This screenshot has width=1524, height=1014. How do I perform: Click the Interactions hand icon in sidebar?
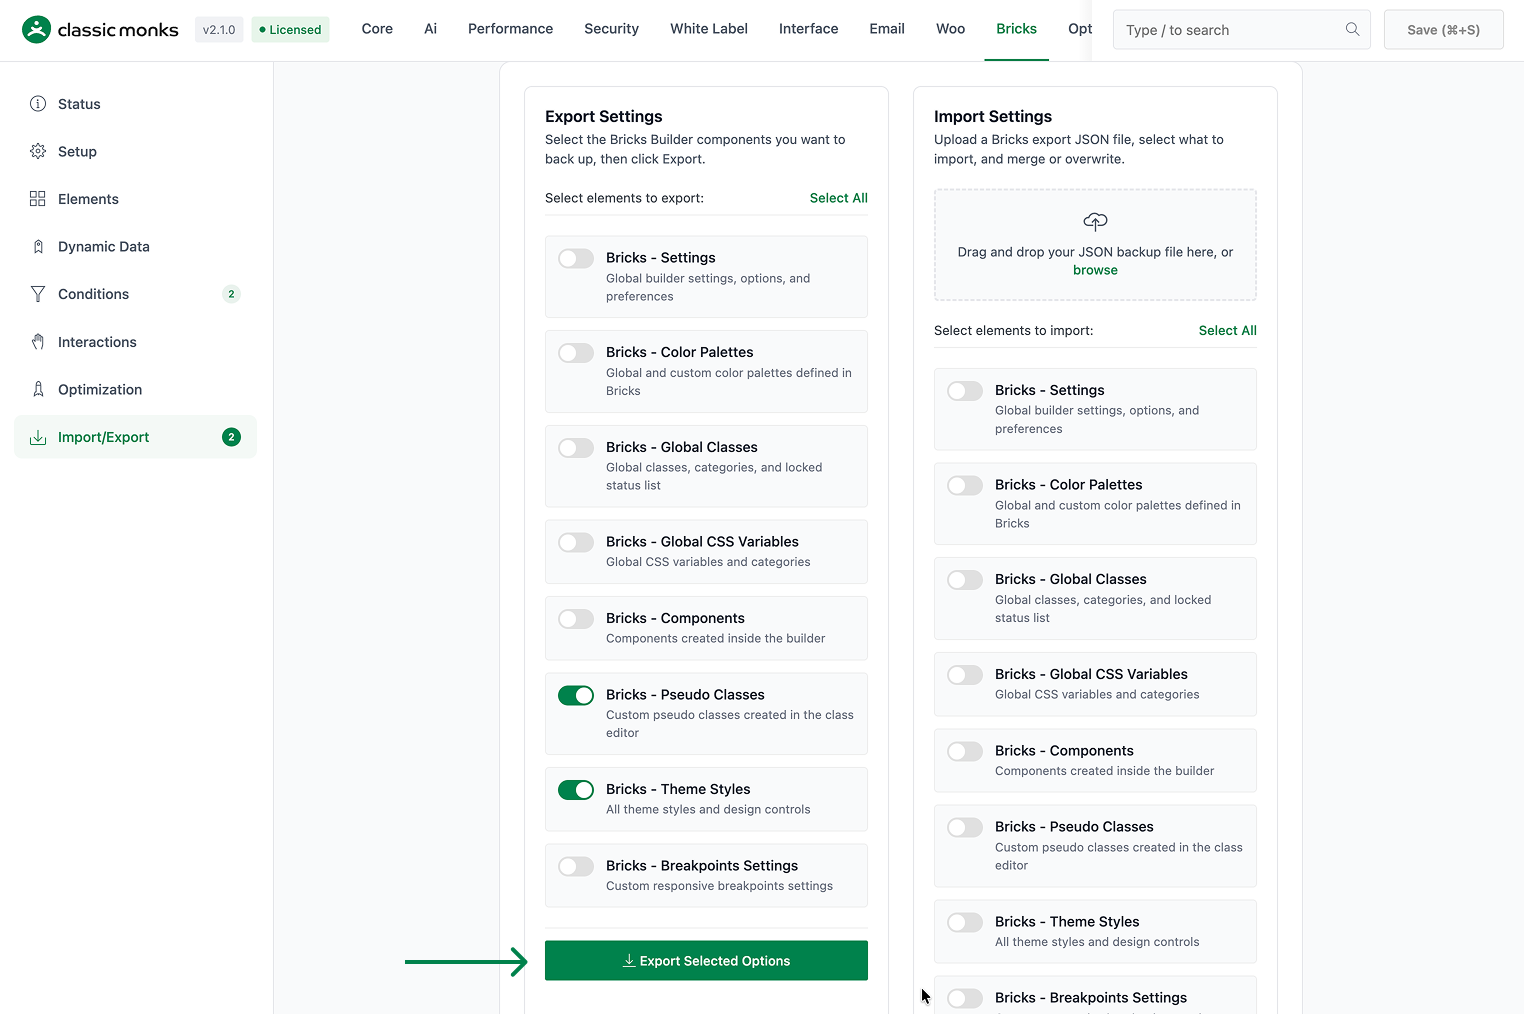tap(38, 342)
